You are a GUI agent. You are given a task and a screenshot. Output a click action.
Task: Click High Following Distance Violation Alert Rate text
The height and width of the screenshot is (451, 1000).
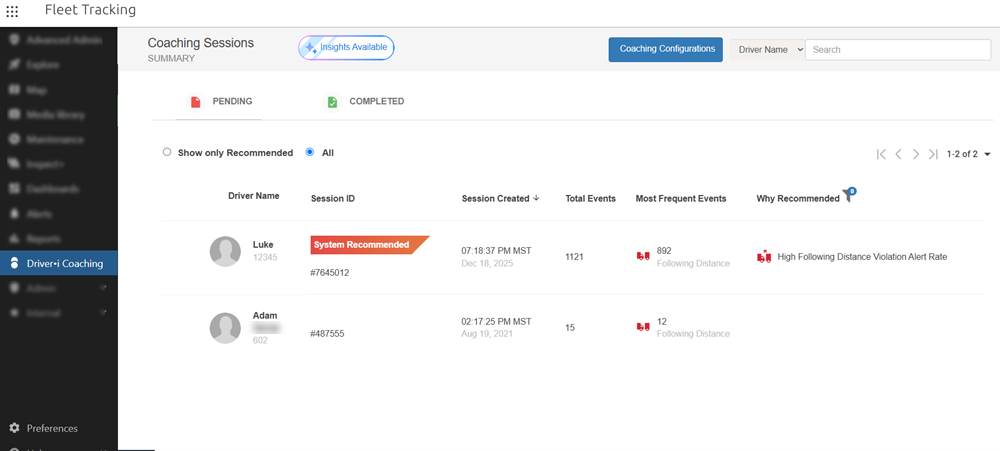(x=862, y=256)
